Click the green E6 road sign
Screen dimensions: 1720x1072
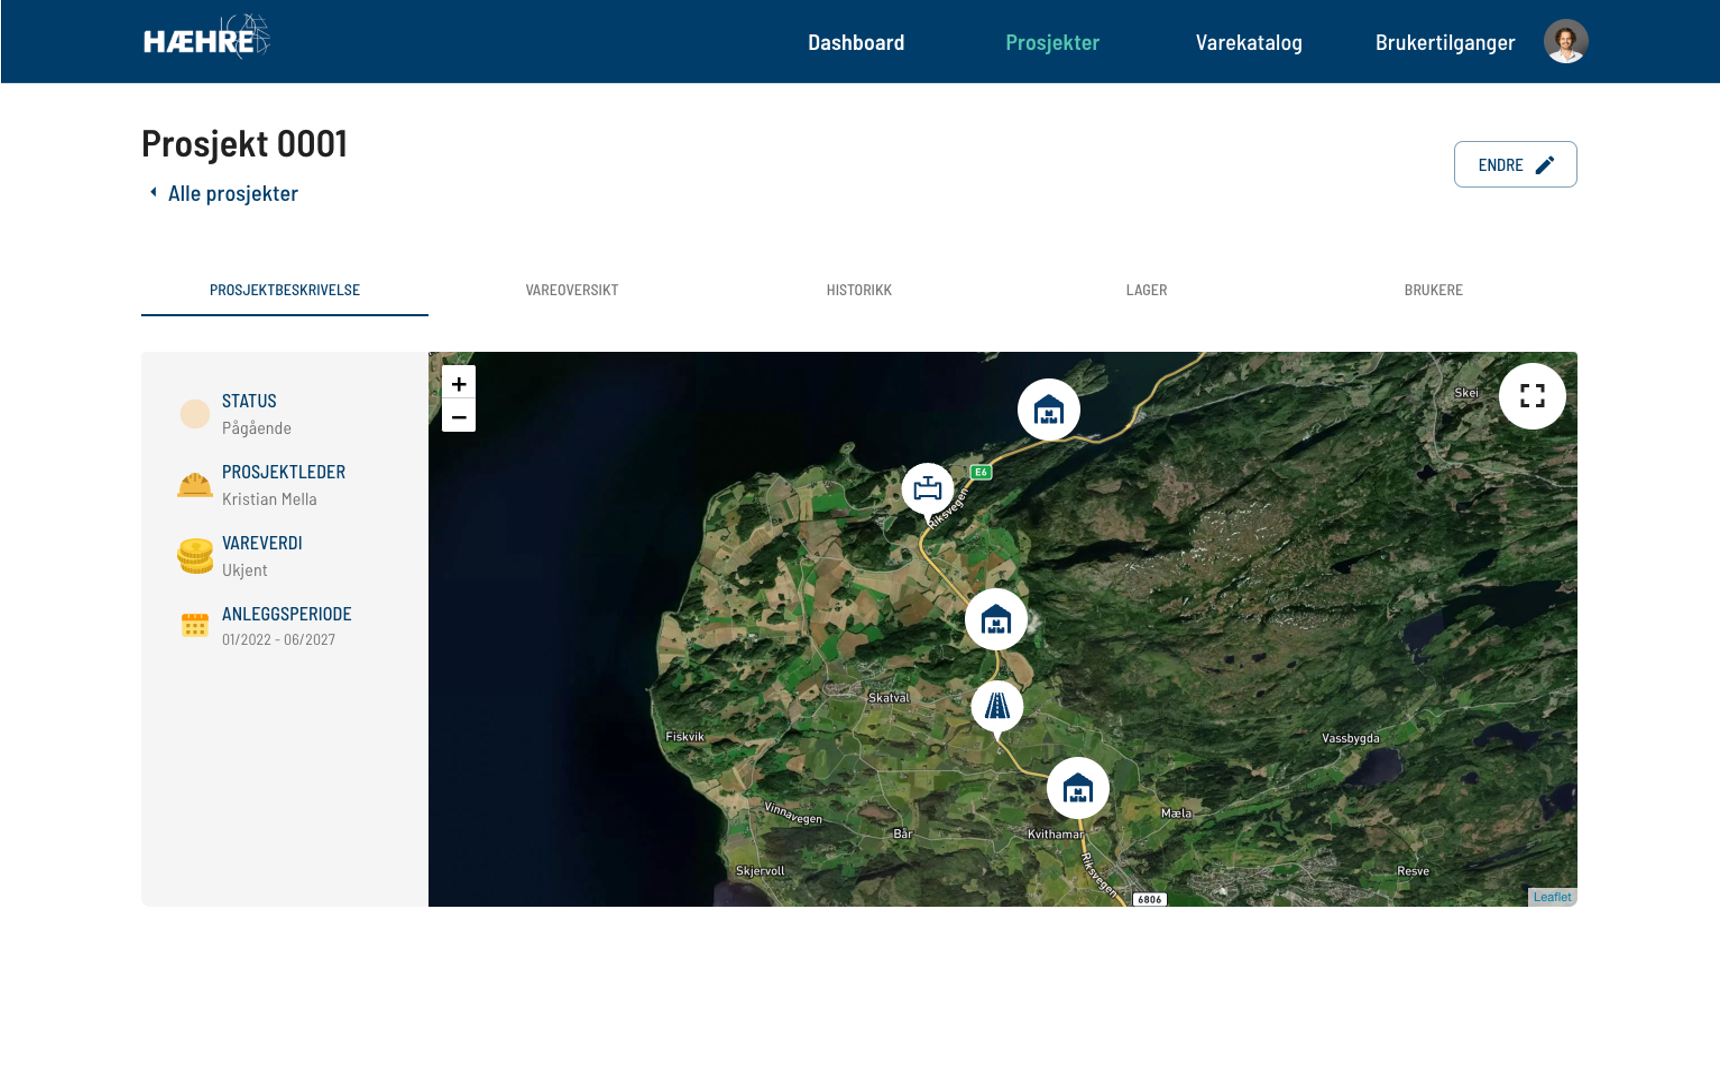[x=981, y=472]
